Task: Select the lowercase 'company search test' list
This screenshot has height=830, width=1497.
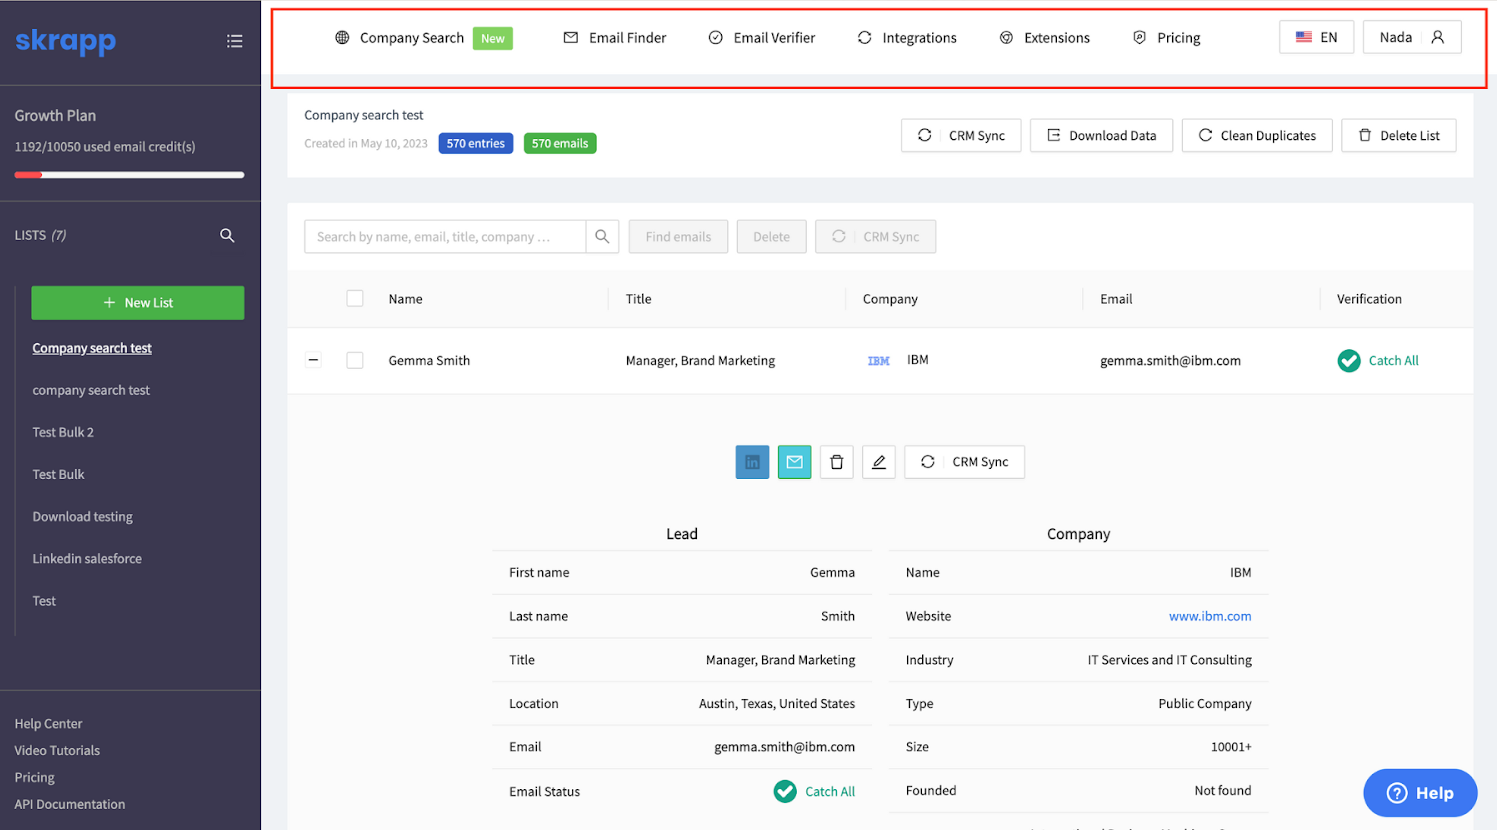Action: 91,390
